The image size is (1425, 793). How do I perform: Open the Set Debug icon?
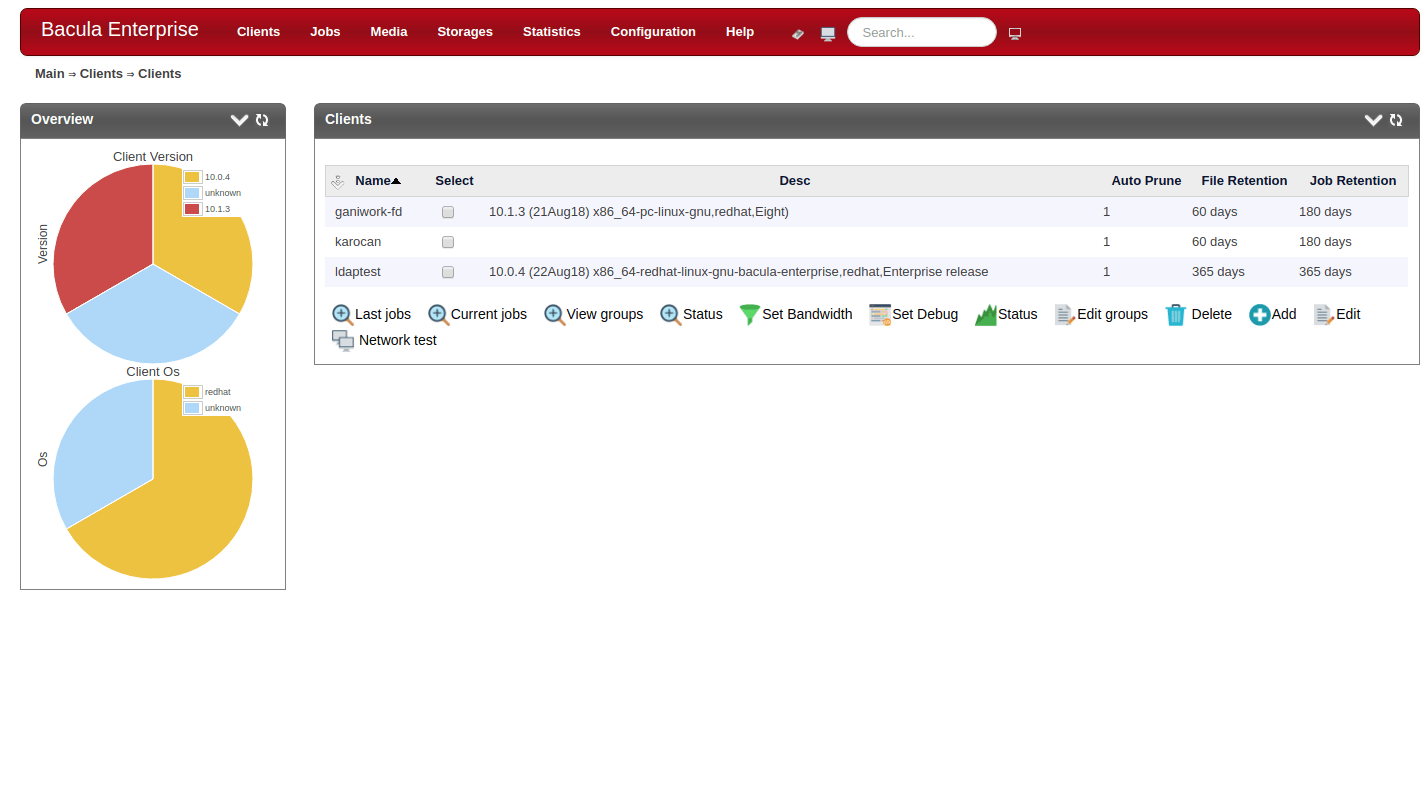pyautogui.click(x=880, y=314)
